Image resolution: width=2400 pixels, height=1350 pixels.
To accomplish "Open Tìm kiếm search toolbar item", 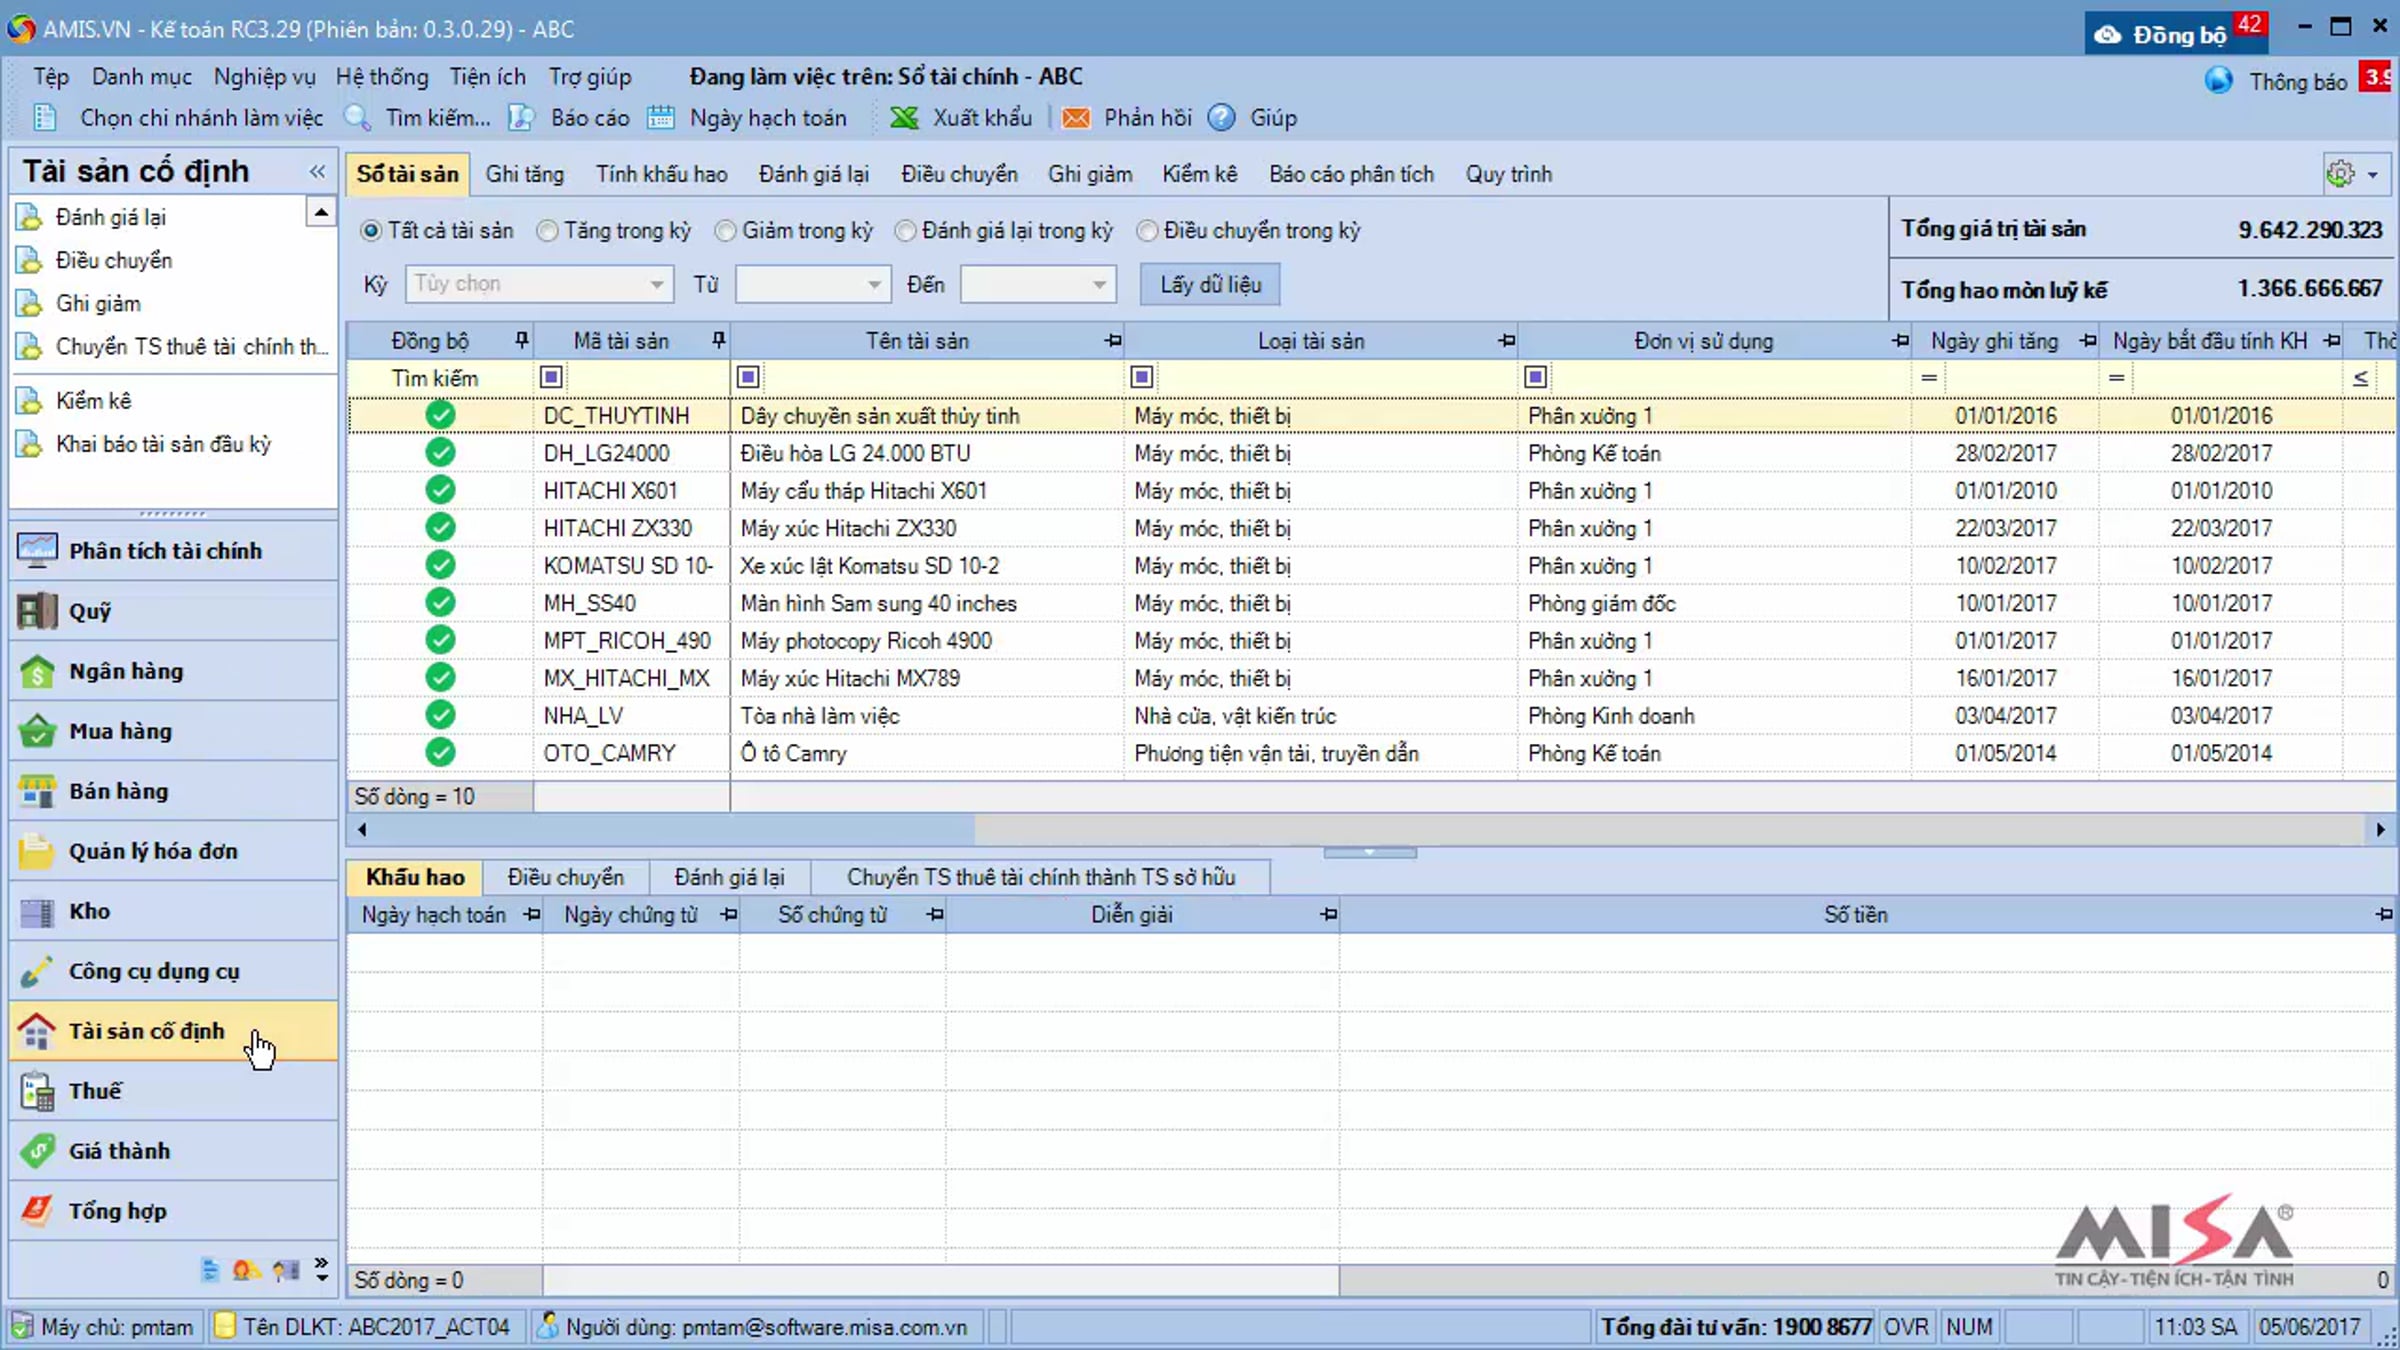I will [418, 118].
